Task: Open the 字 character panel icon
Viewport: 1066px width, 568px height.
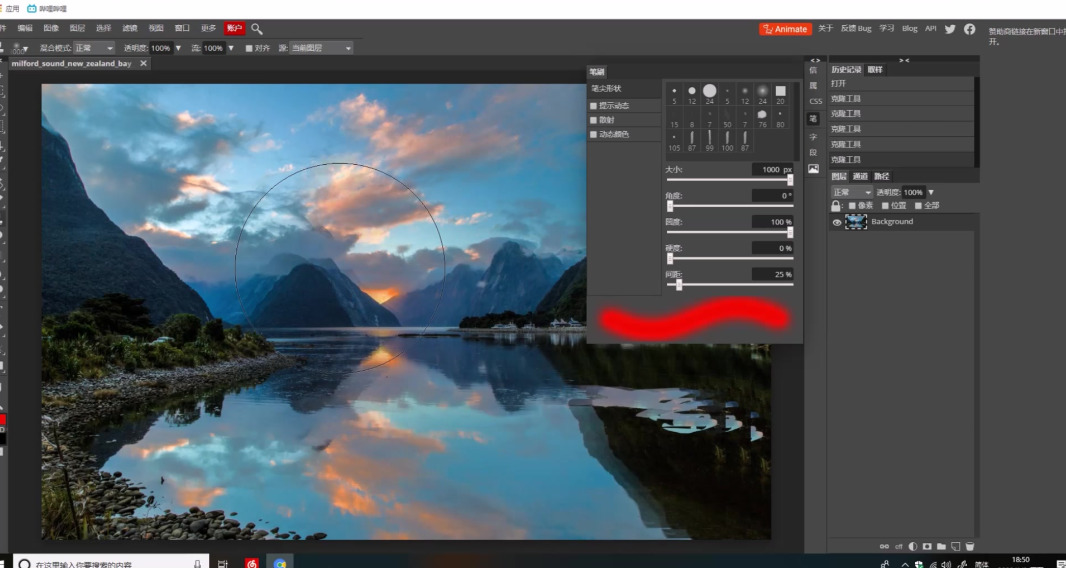Action: coord(813,137)
